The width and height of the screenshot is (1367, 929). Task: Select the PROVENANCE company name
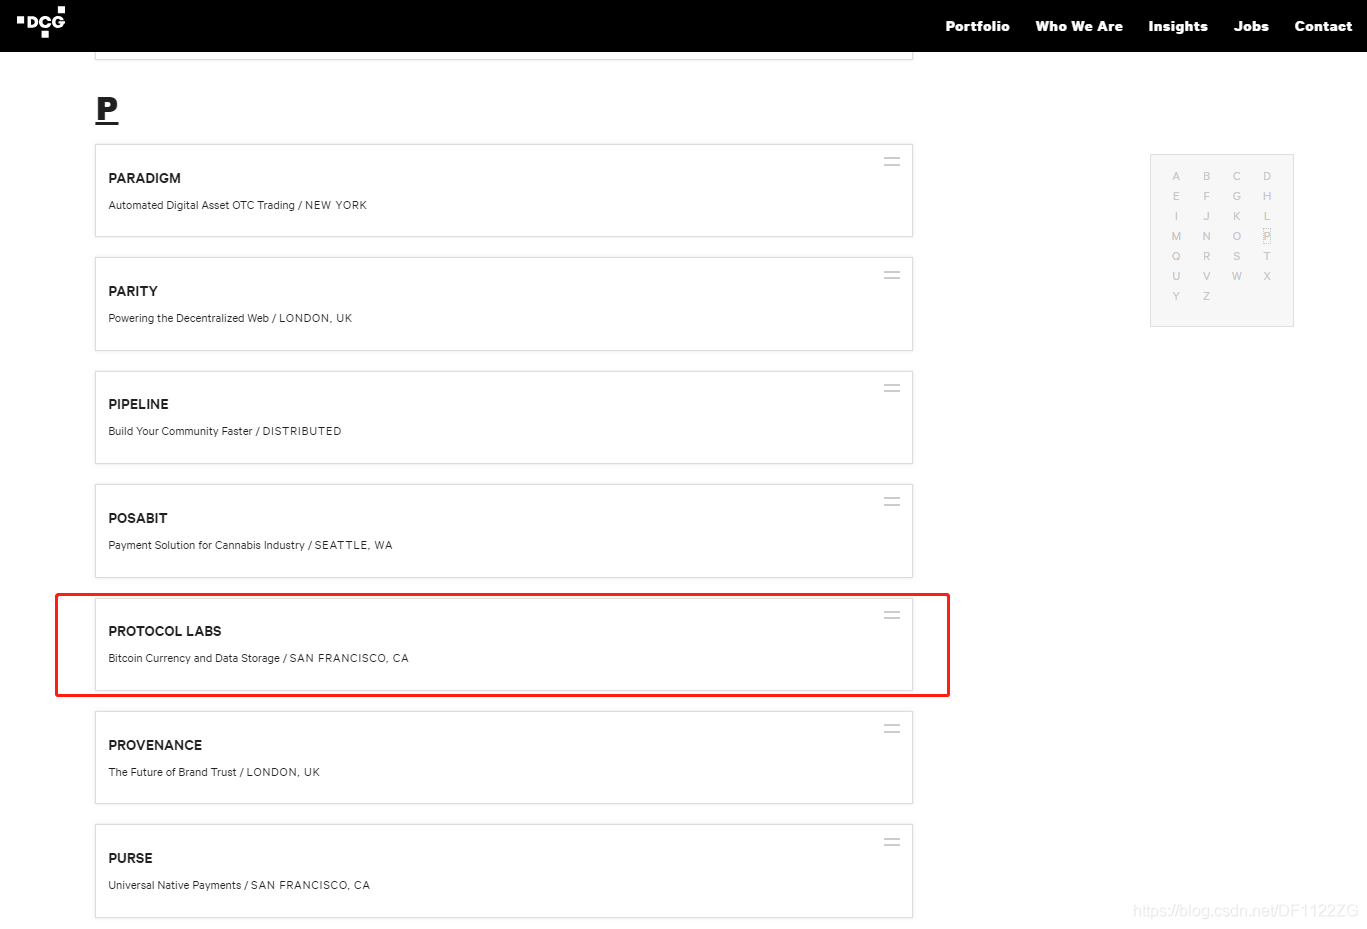(x=155, y=745)
